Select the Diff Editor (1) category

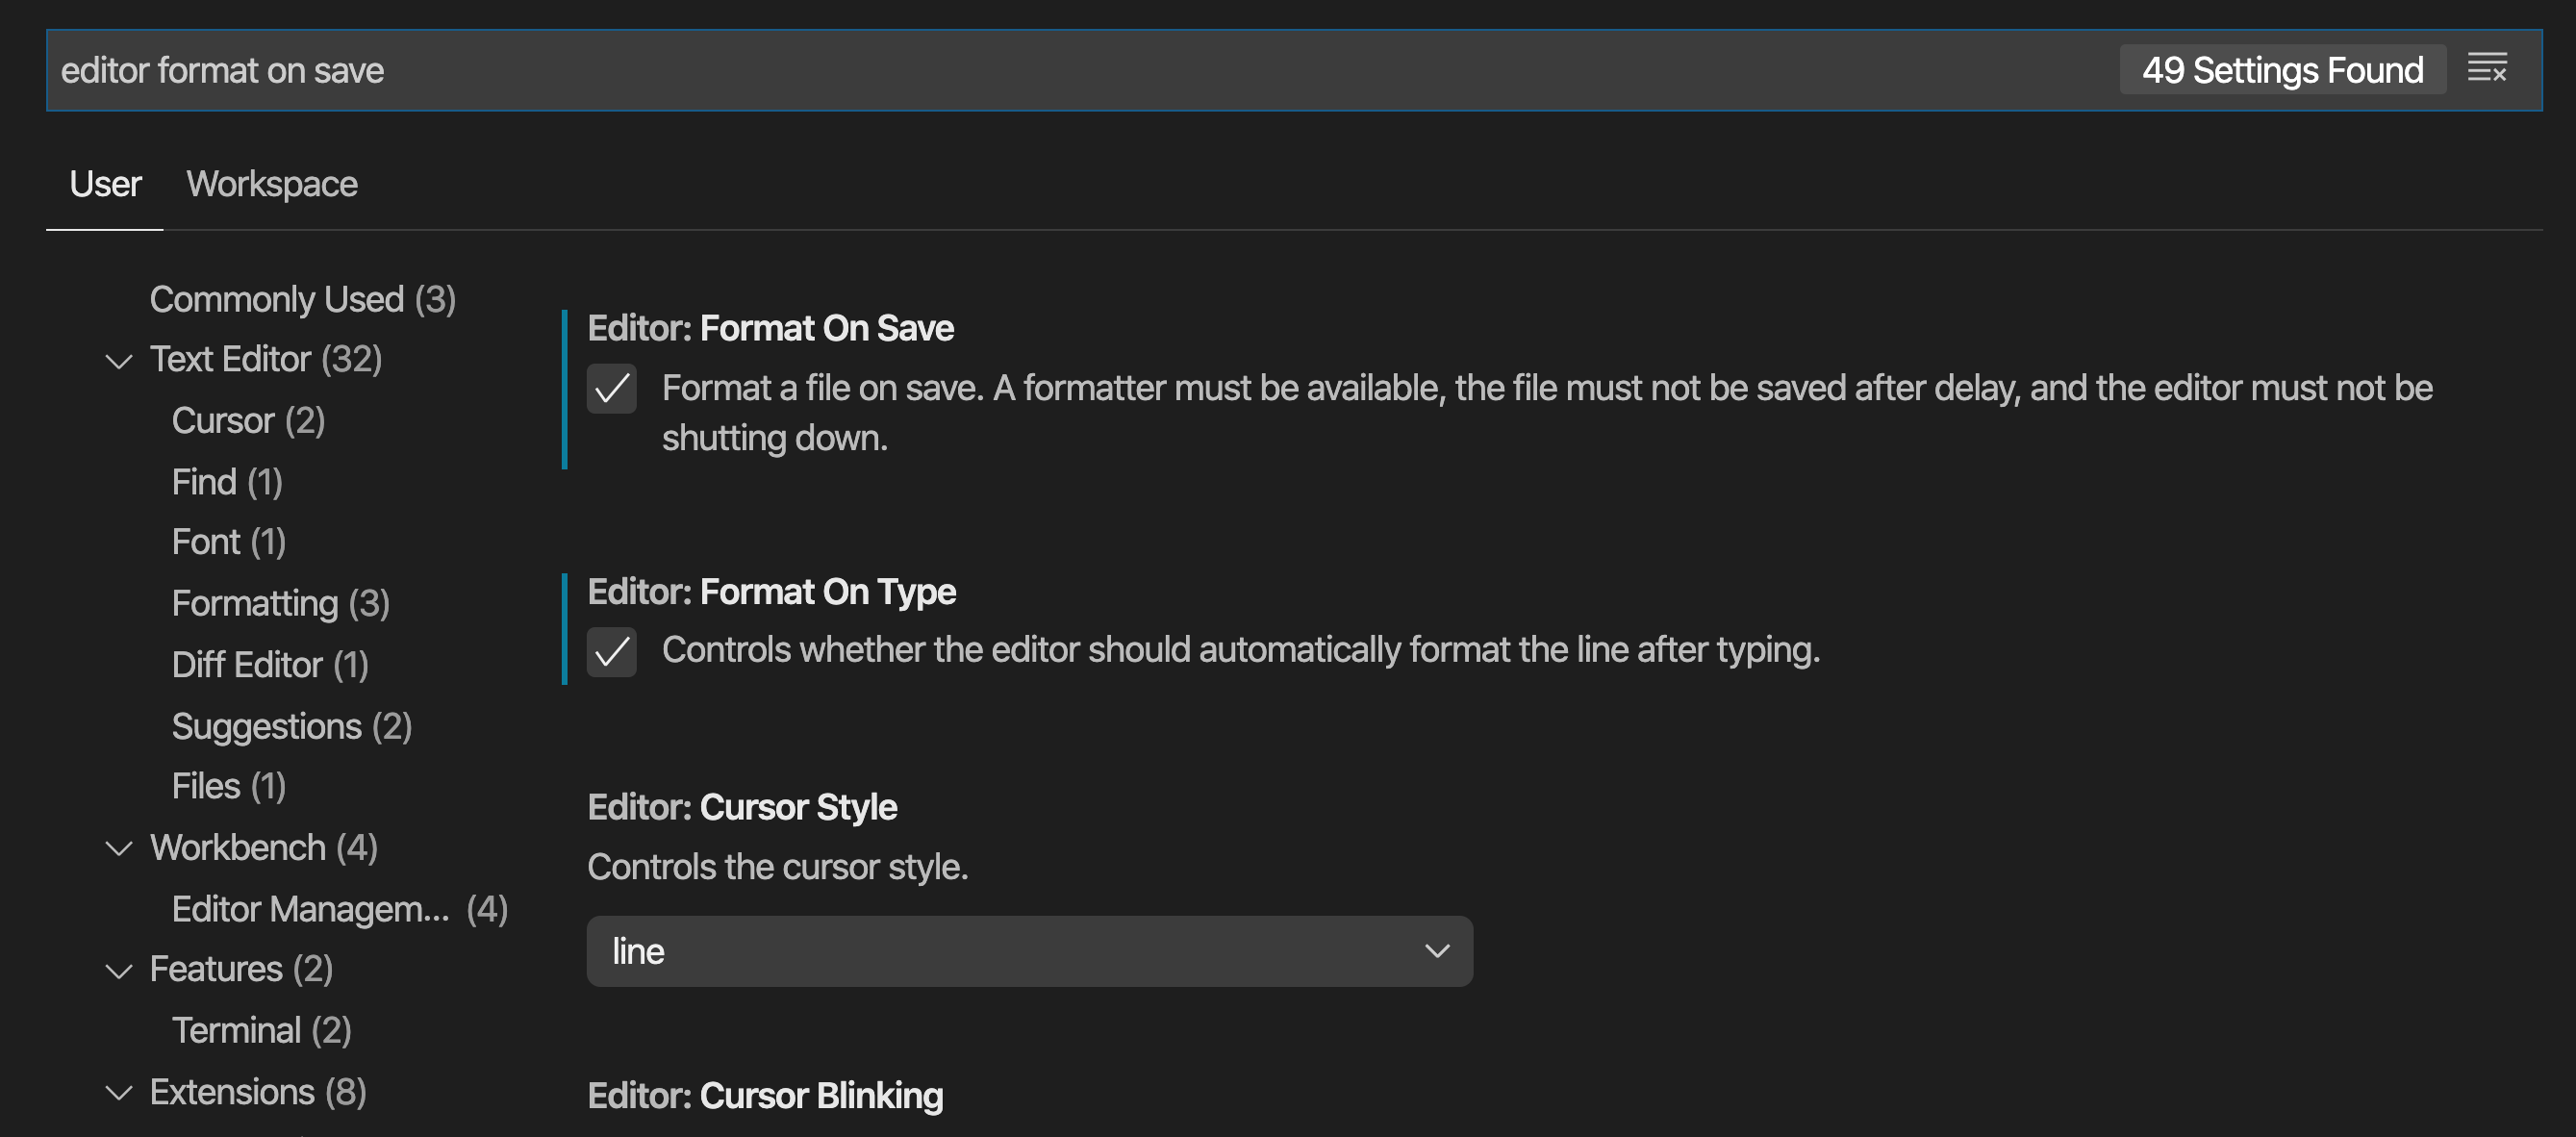271,665
